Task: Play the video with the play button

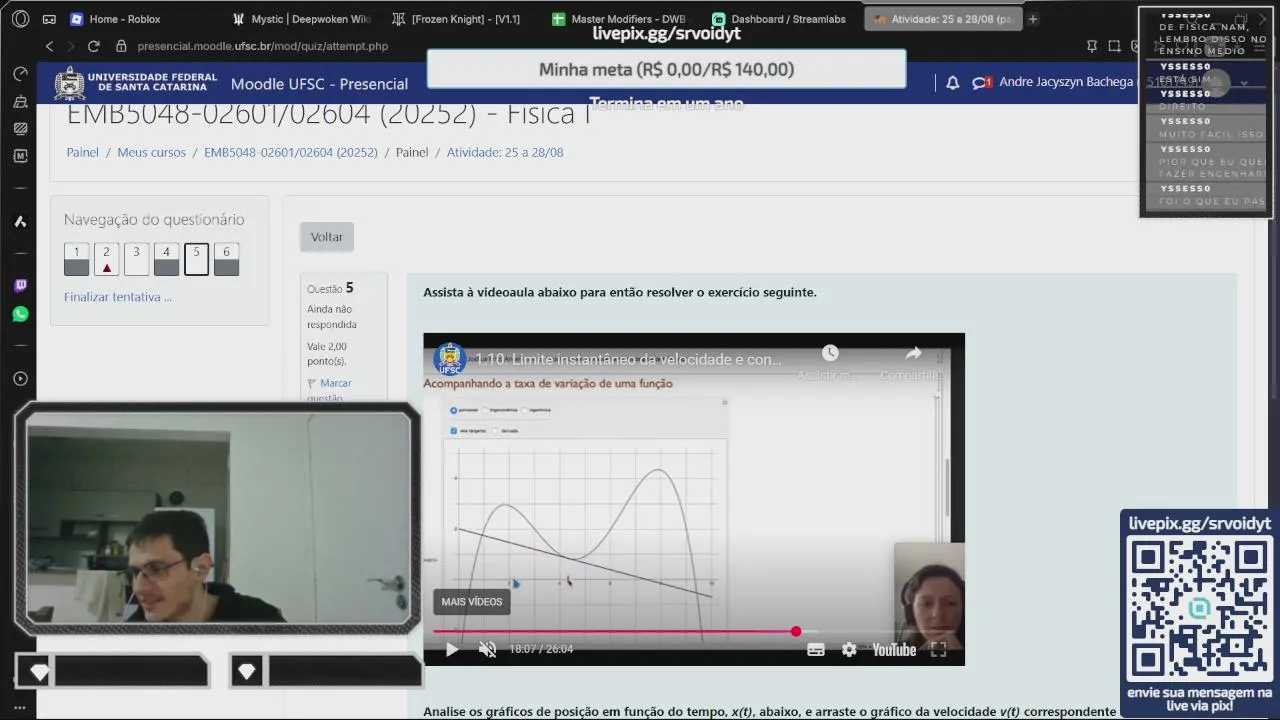Action: (452, 649)
